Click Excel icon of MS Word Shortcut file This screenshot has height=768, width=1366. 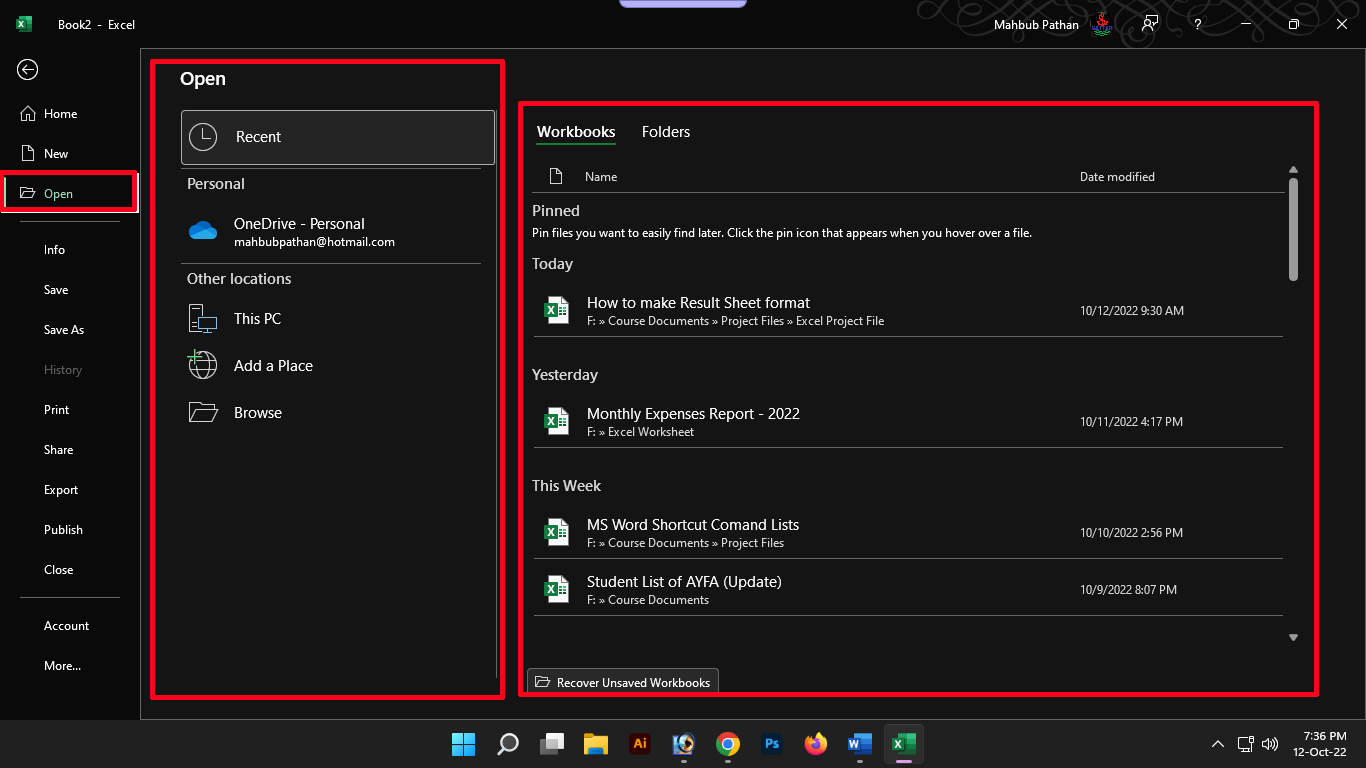point(556,533)
